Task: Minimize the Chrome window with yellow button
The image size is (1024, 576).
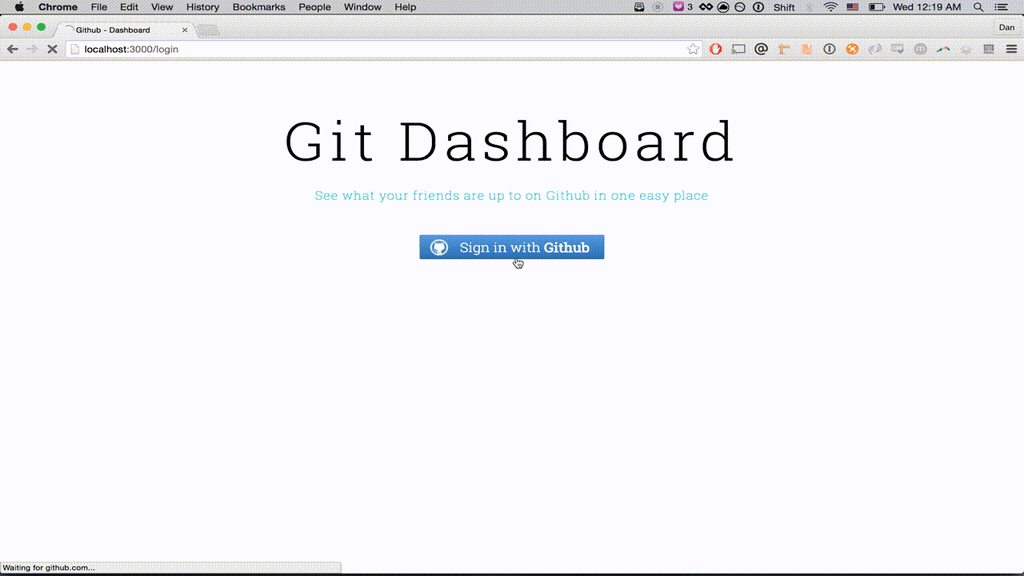Action: click(x=27, y=27)
